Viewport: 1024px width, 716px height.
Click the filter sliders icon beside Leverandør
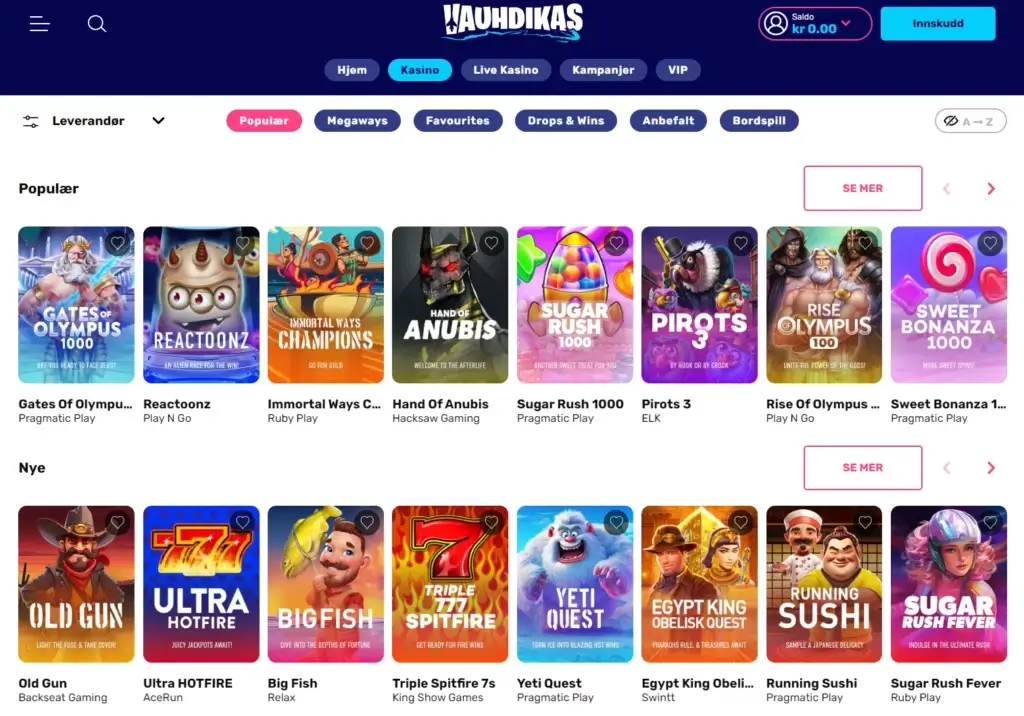tap(31, 122)
